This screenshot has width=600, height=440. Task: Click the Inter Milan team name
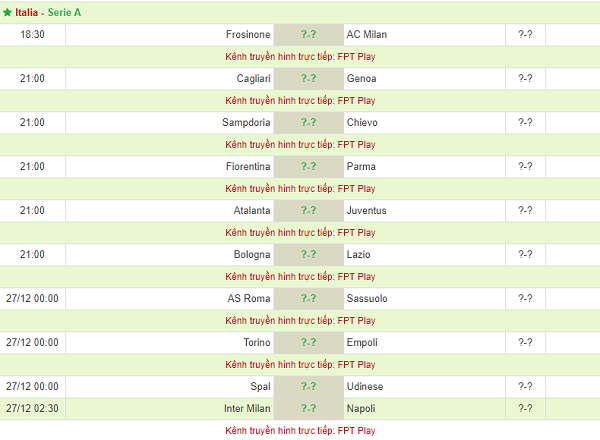[247, 408]
